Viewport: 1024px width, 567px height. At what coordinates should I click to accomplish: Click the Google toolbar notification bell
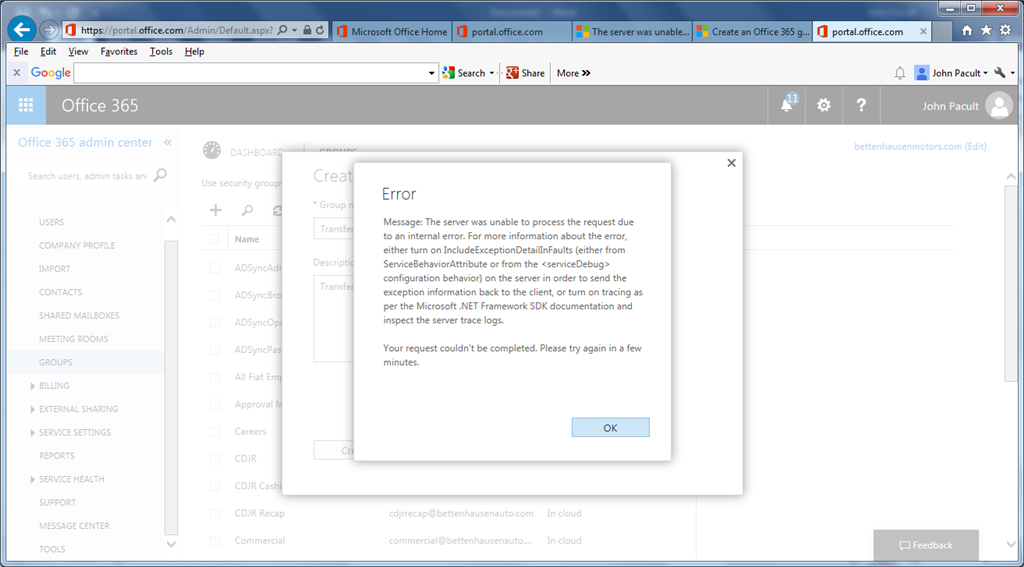[x=900, y=73]
